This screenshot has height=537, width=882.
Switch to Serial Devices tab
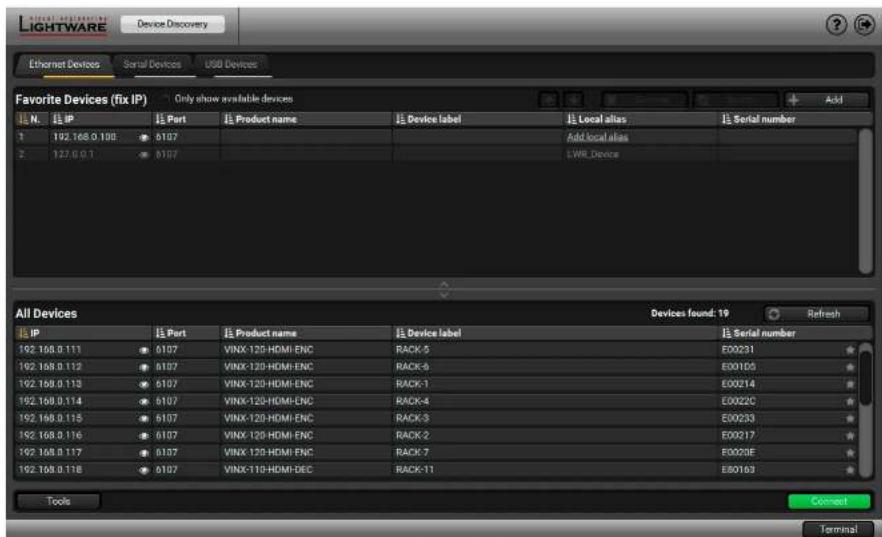(x=152, y=65)
